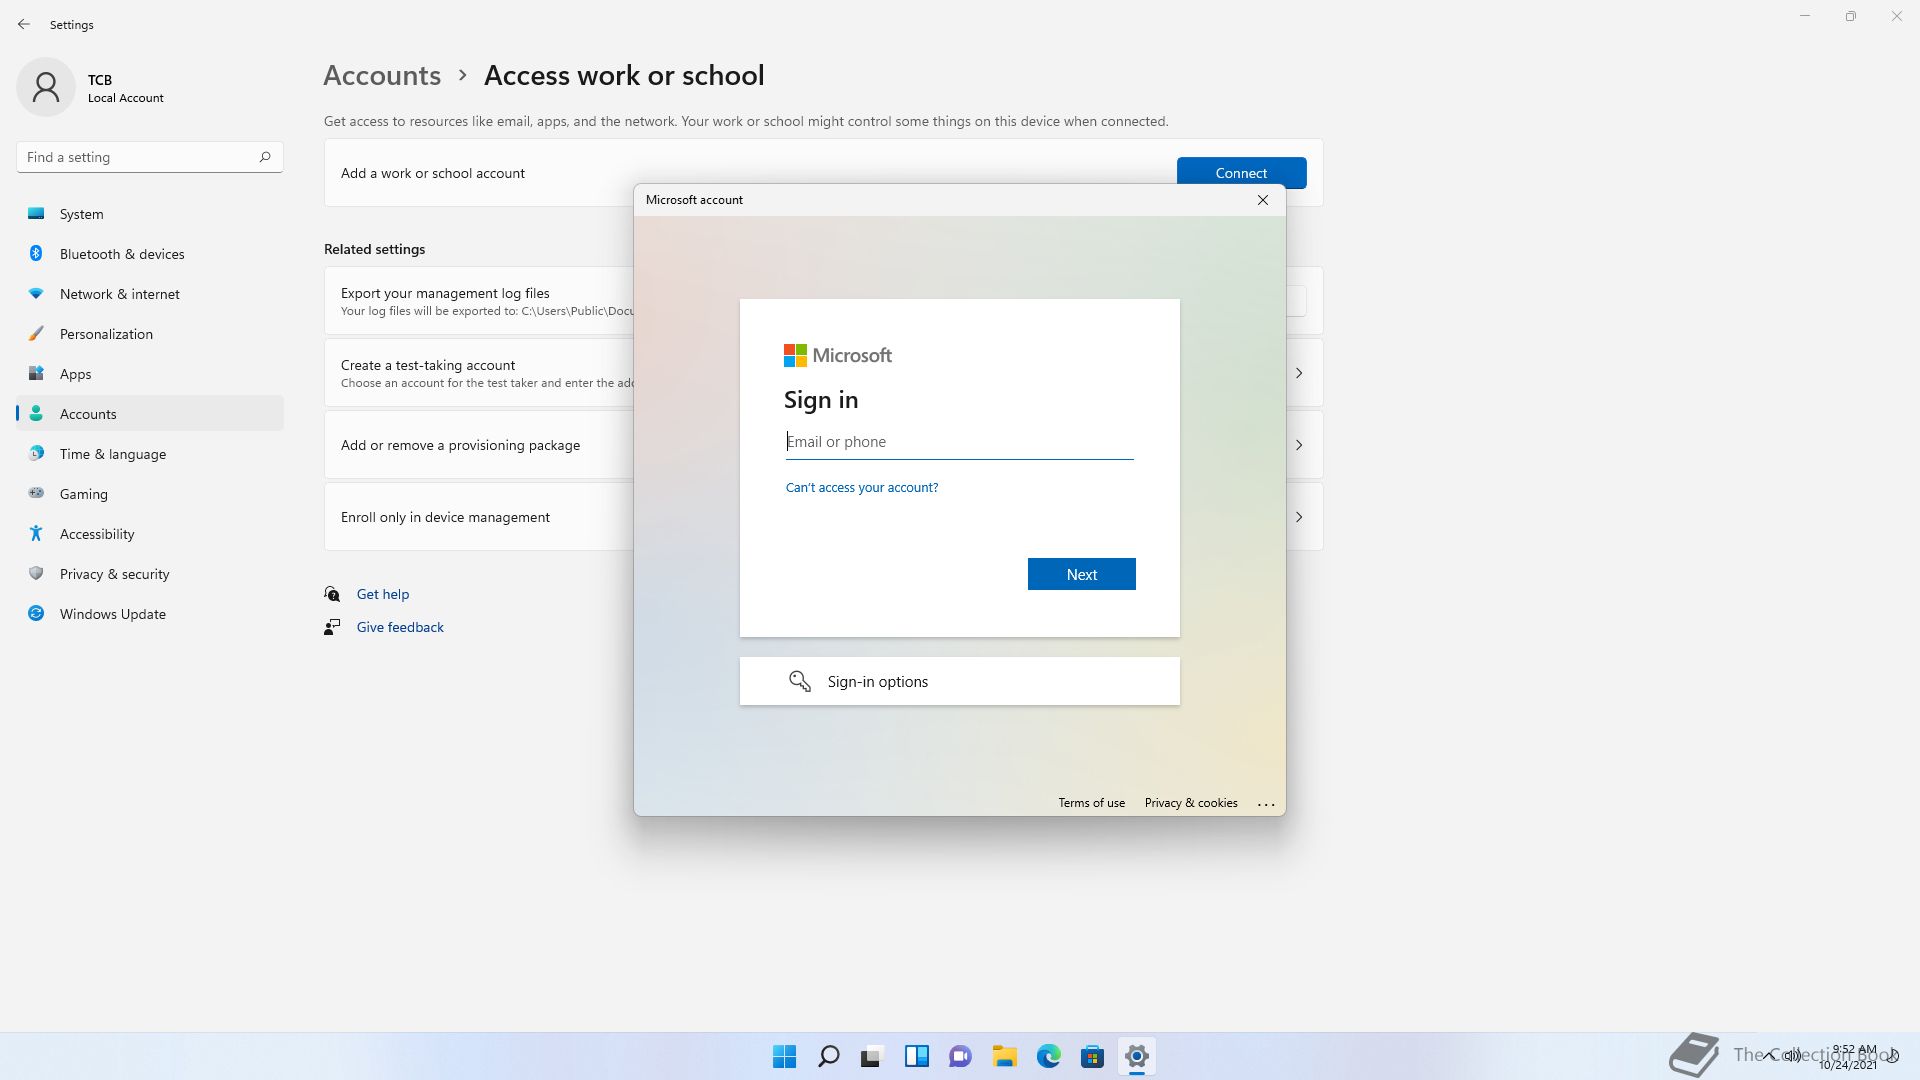The height and width of the screenshot is (1080, 1920).
Task: Click the Get help headset icon
Action: click(x=332, y=594)
